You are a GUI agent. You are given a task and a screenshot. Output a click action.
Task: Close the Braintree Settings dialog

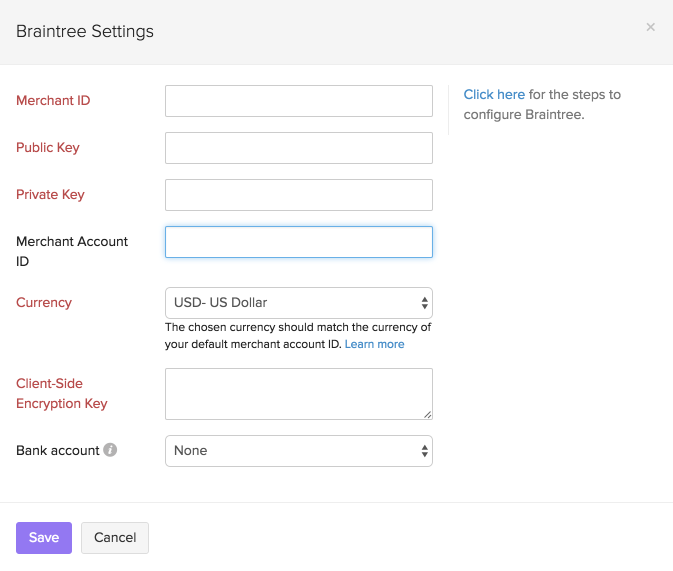click(x=650, y=28)
